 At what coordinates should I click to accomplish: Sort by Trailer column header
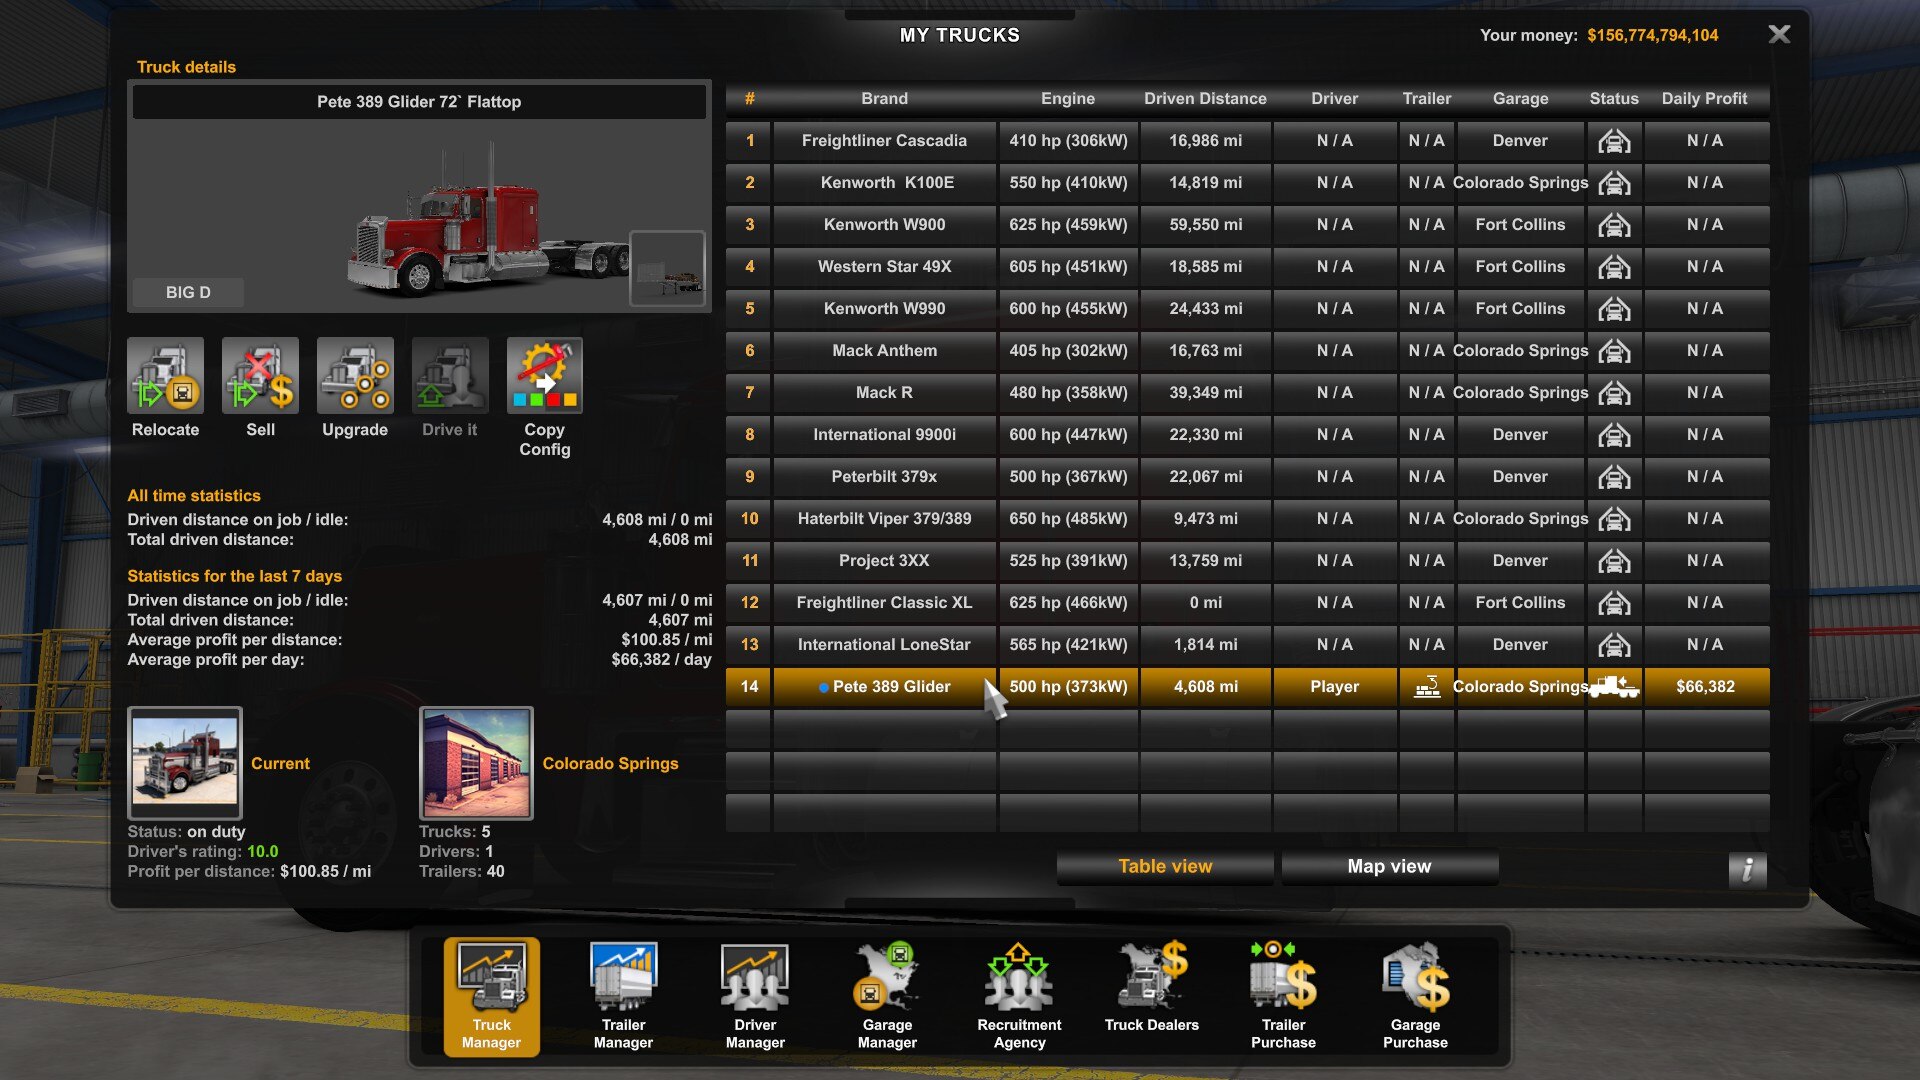click(x=1426, y=99)
